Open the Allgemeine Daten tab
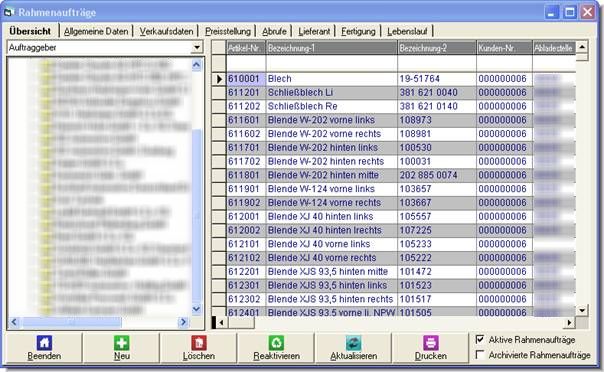 pyautogui.click(x=96, y=31)
